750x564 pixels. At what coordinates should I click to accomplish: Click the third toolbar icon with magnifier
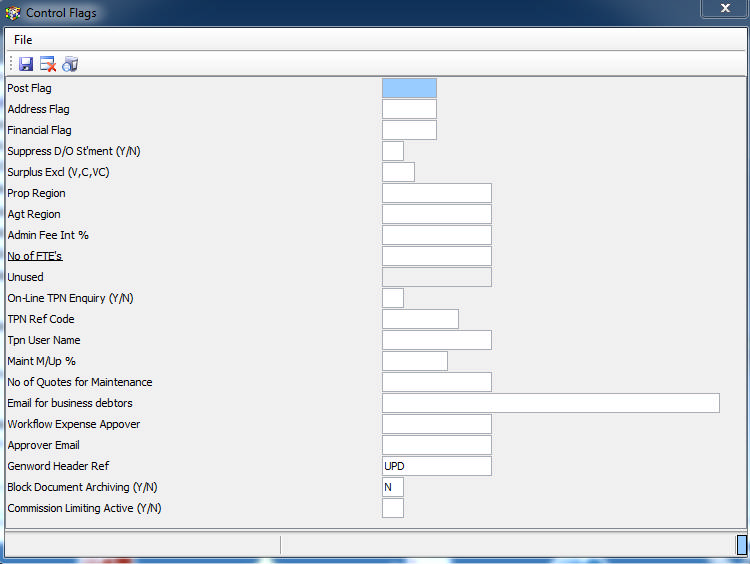(x=69, y=64)
